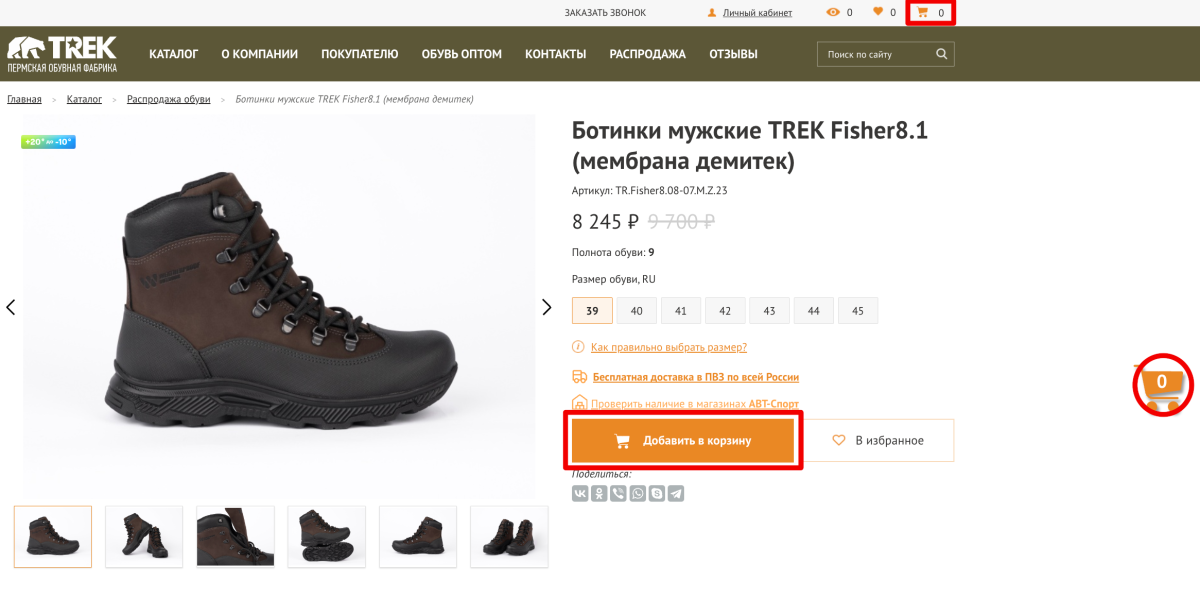The image size is (1200, 615).
Task: Select shoe size 41
Action: click(681, 311)
